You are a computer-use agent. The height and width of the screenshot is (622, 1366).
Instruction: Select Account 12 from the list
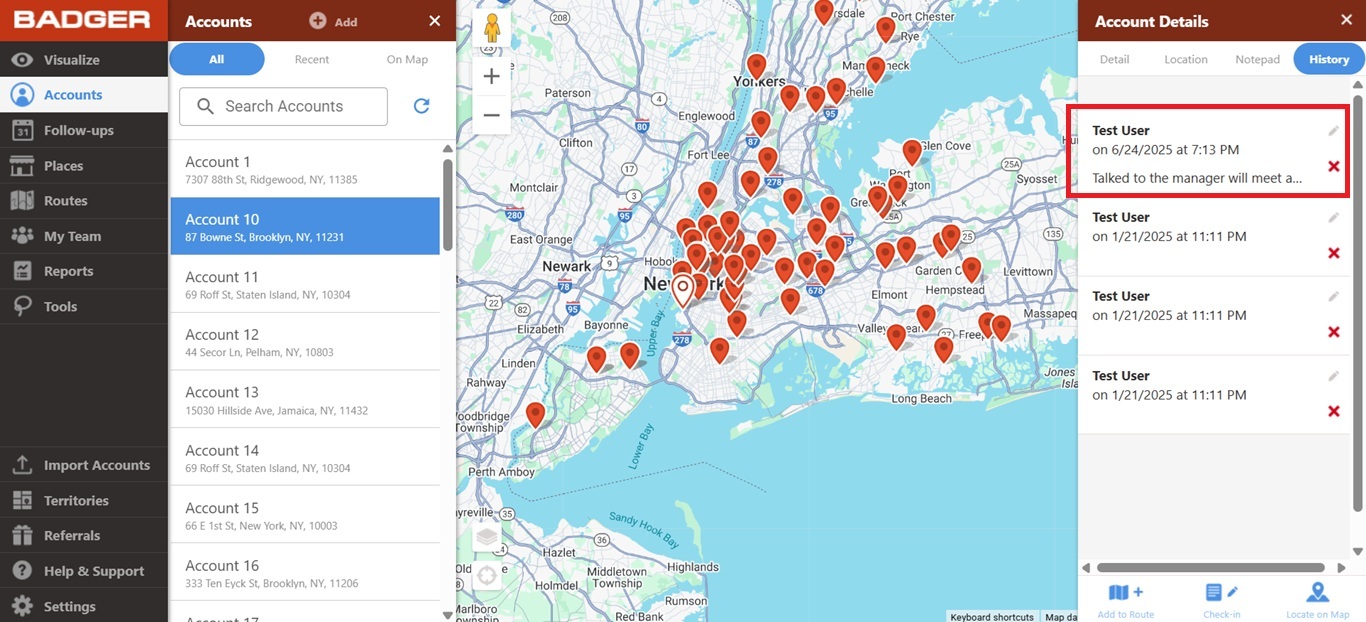(290, 340)
